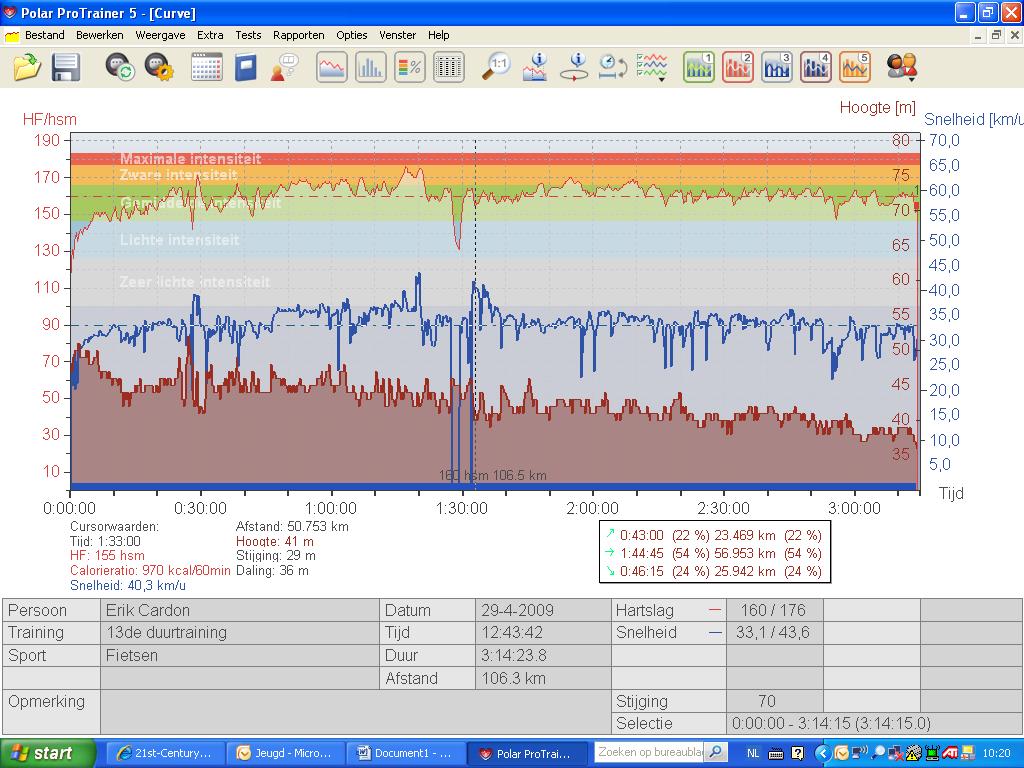Select graph layout preset 1
This screenshot has width=1024, height=768.
699,67
